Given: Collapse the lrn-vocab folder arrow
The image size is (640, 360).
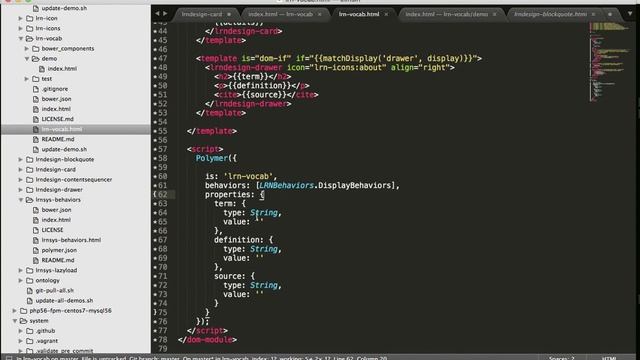Looking at the screenshot, I should (x=20, y=38).
